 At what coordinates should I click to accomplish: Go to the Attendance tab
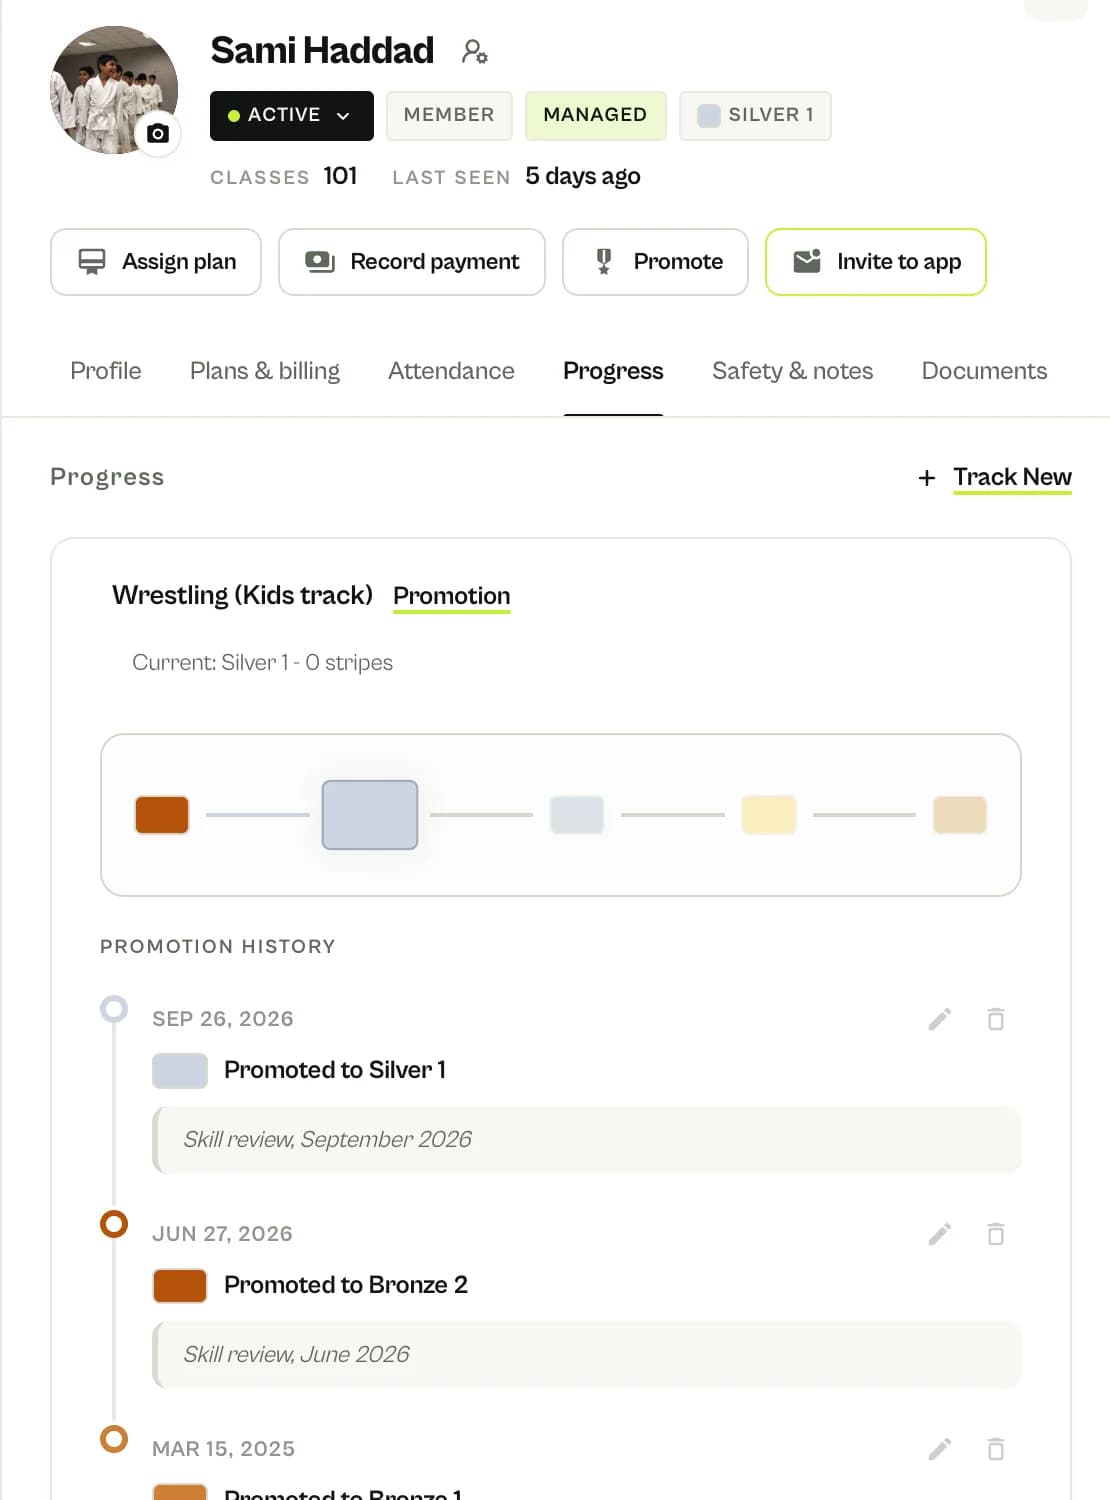click(451, 371)
